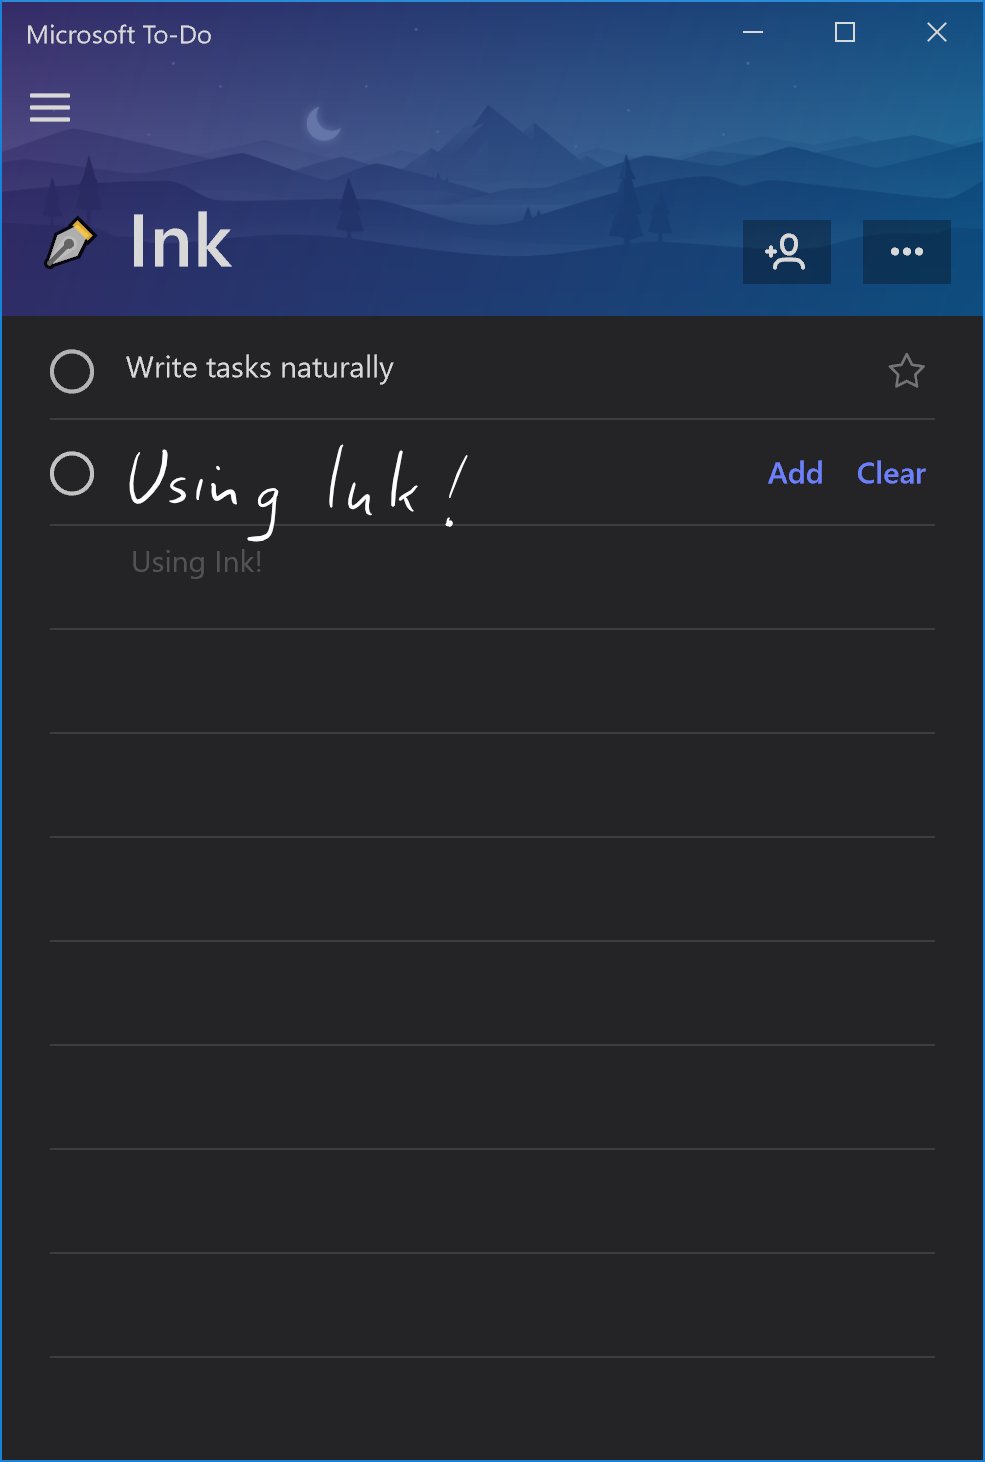This screenshot has width=985, height=1462.
Task: Tap the empty ink line below the preview
Action: (x=492, y=681)
